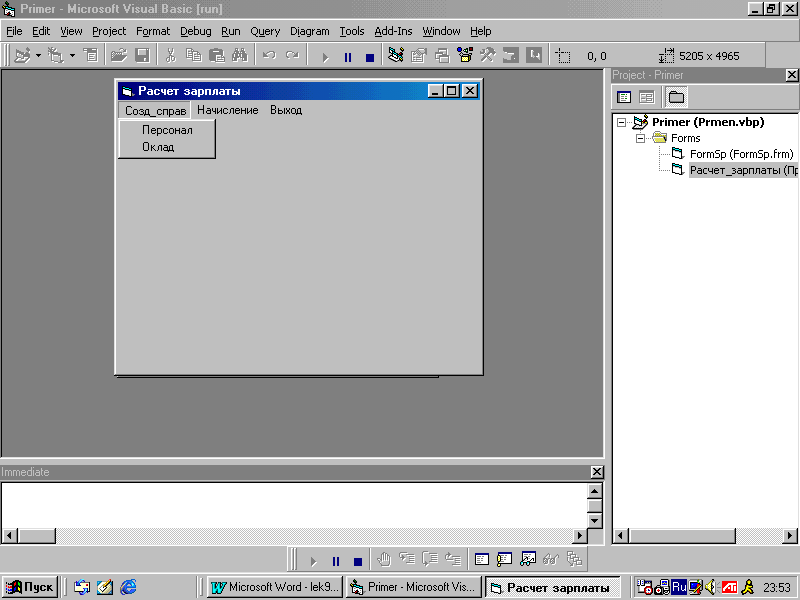Click the Step Into debug icon
This screenshot has height=600, width=800.
[x=407, y=560]
